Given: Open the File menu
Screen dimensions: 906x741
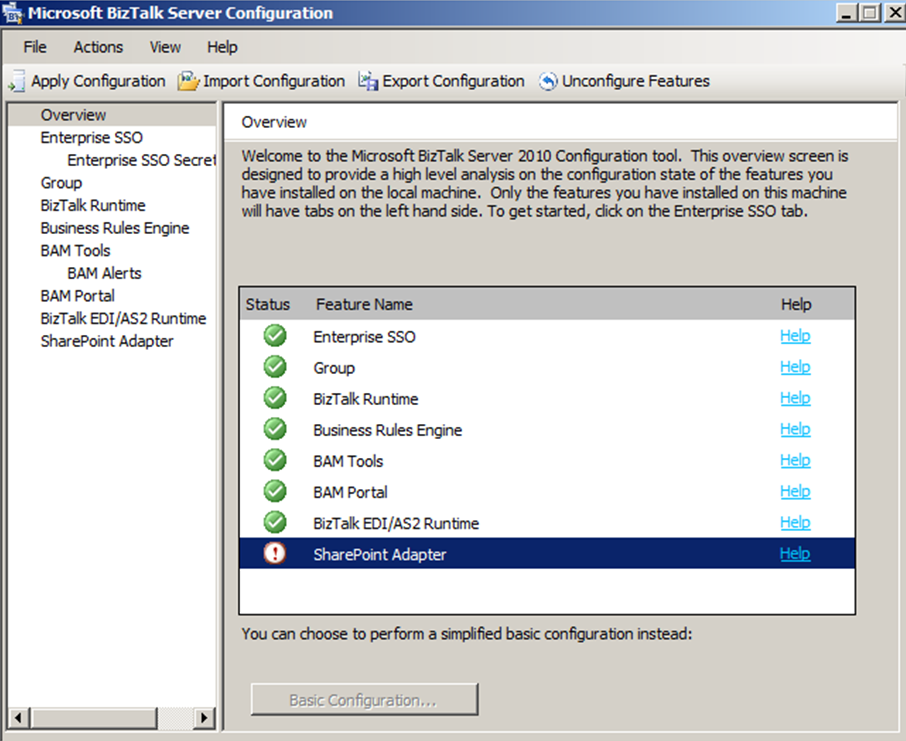Looking at the screenshot, I should [35, 47].
